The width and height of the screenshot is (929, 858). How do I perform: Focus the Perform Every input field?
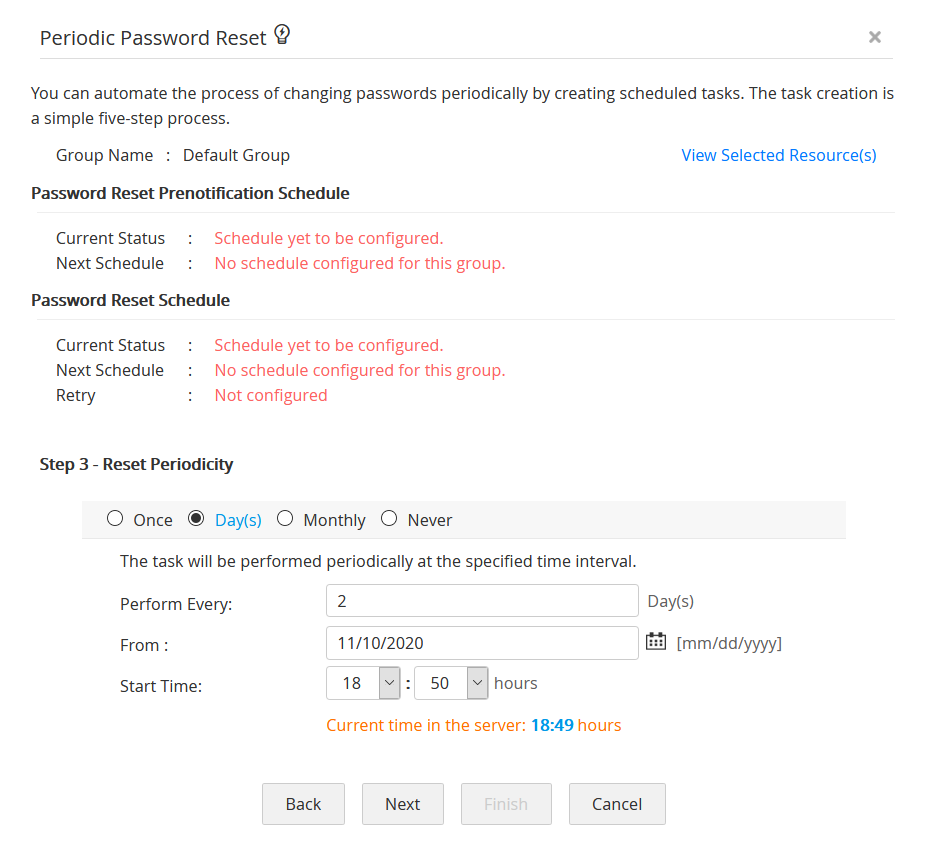tap(482, 601)
